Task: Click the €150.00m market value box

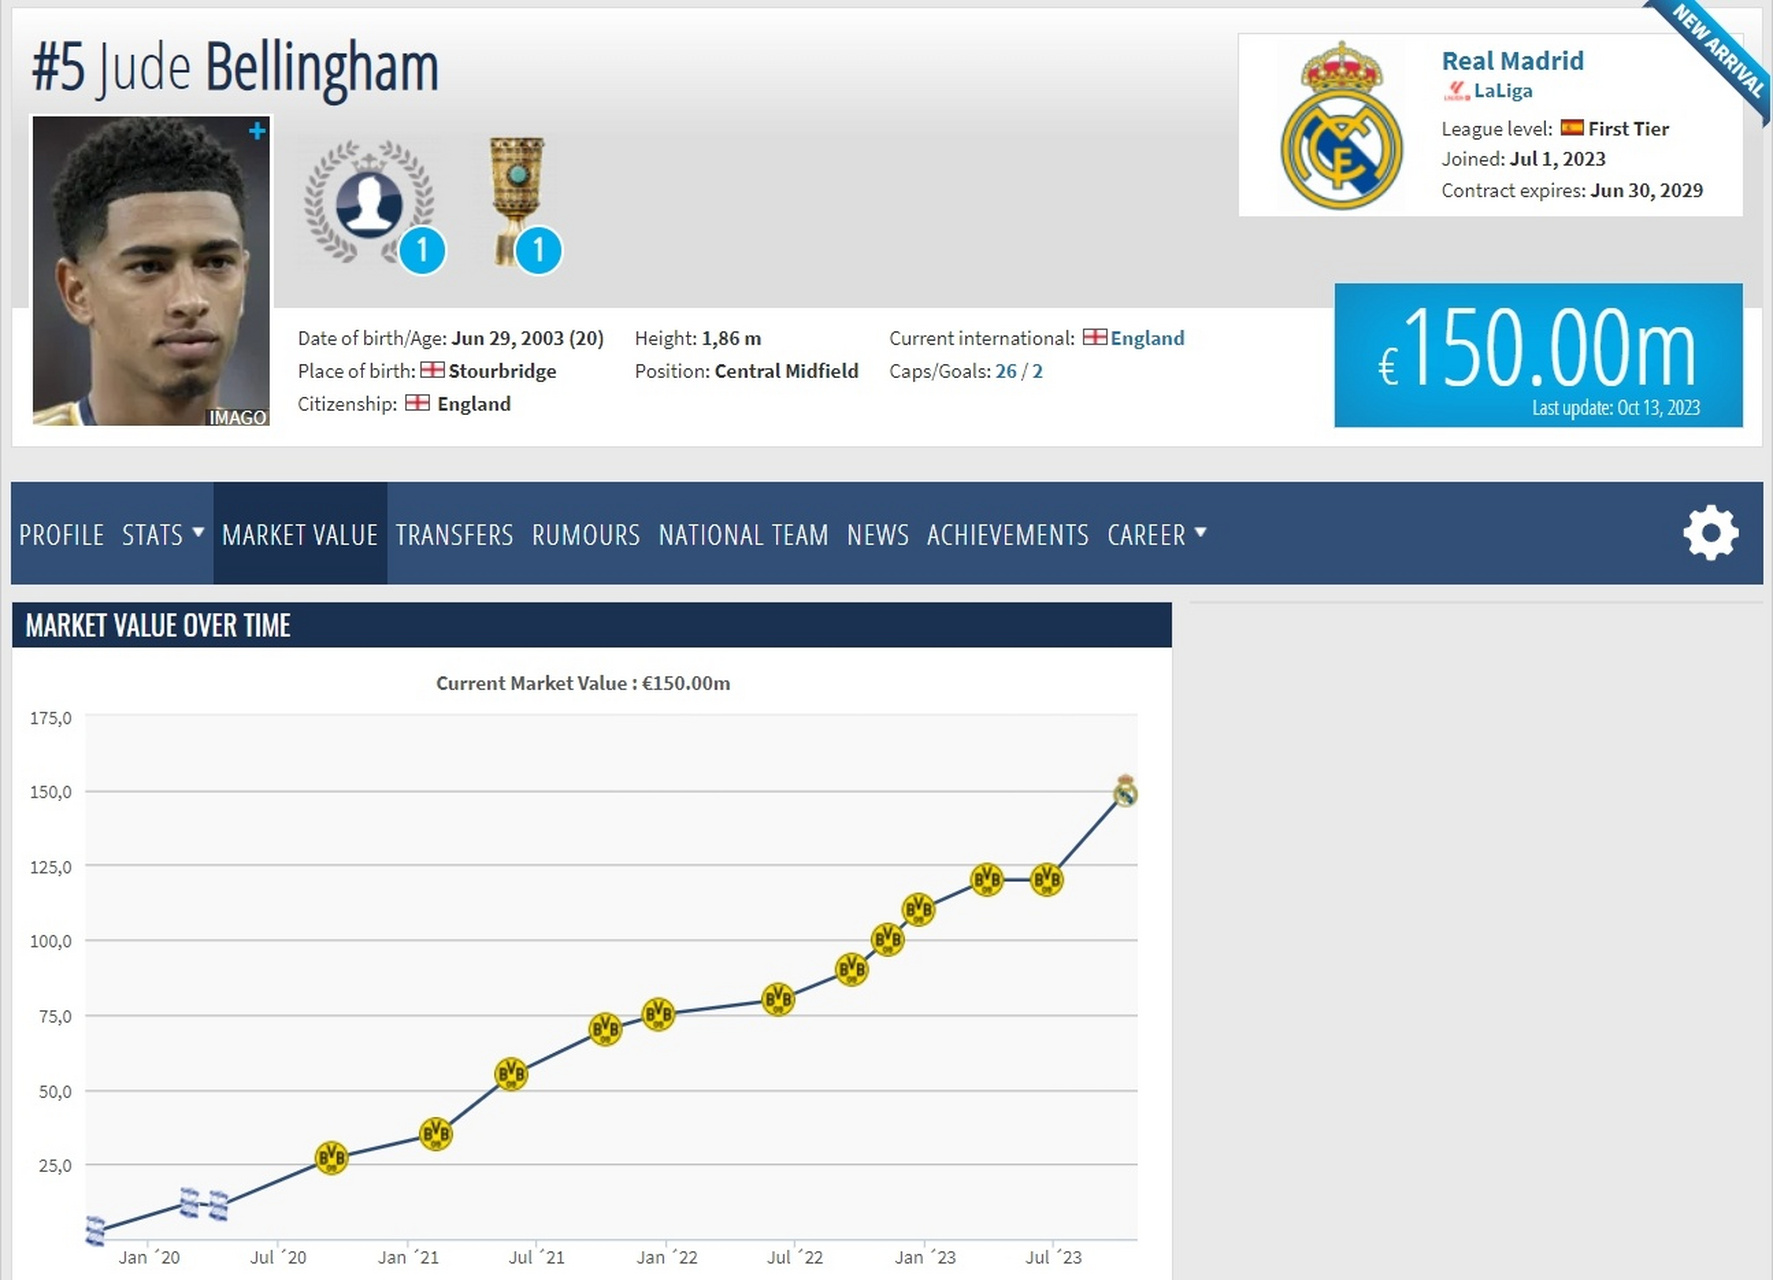Action: [1537, 355]
